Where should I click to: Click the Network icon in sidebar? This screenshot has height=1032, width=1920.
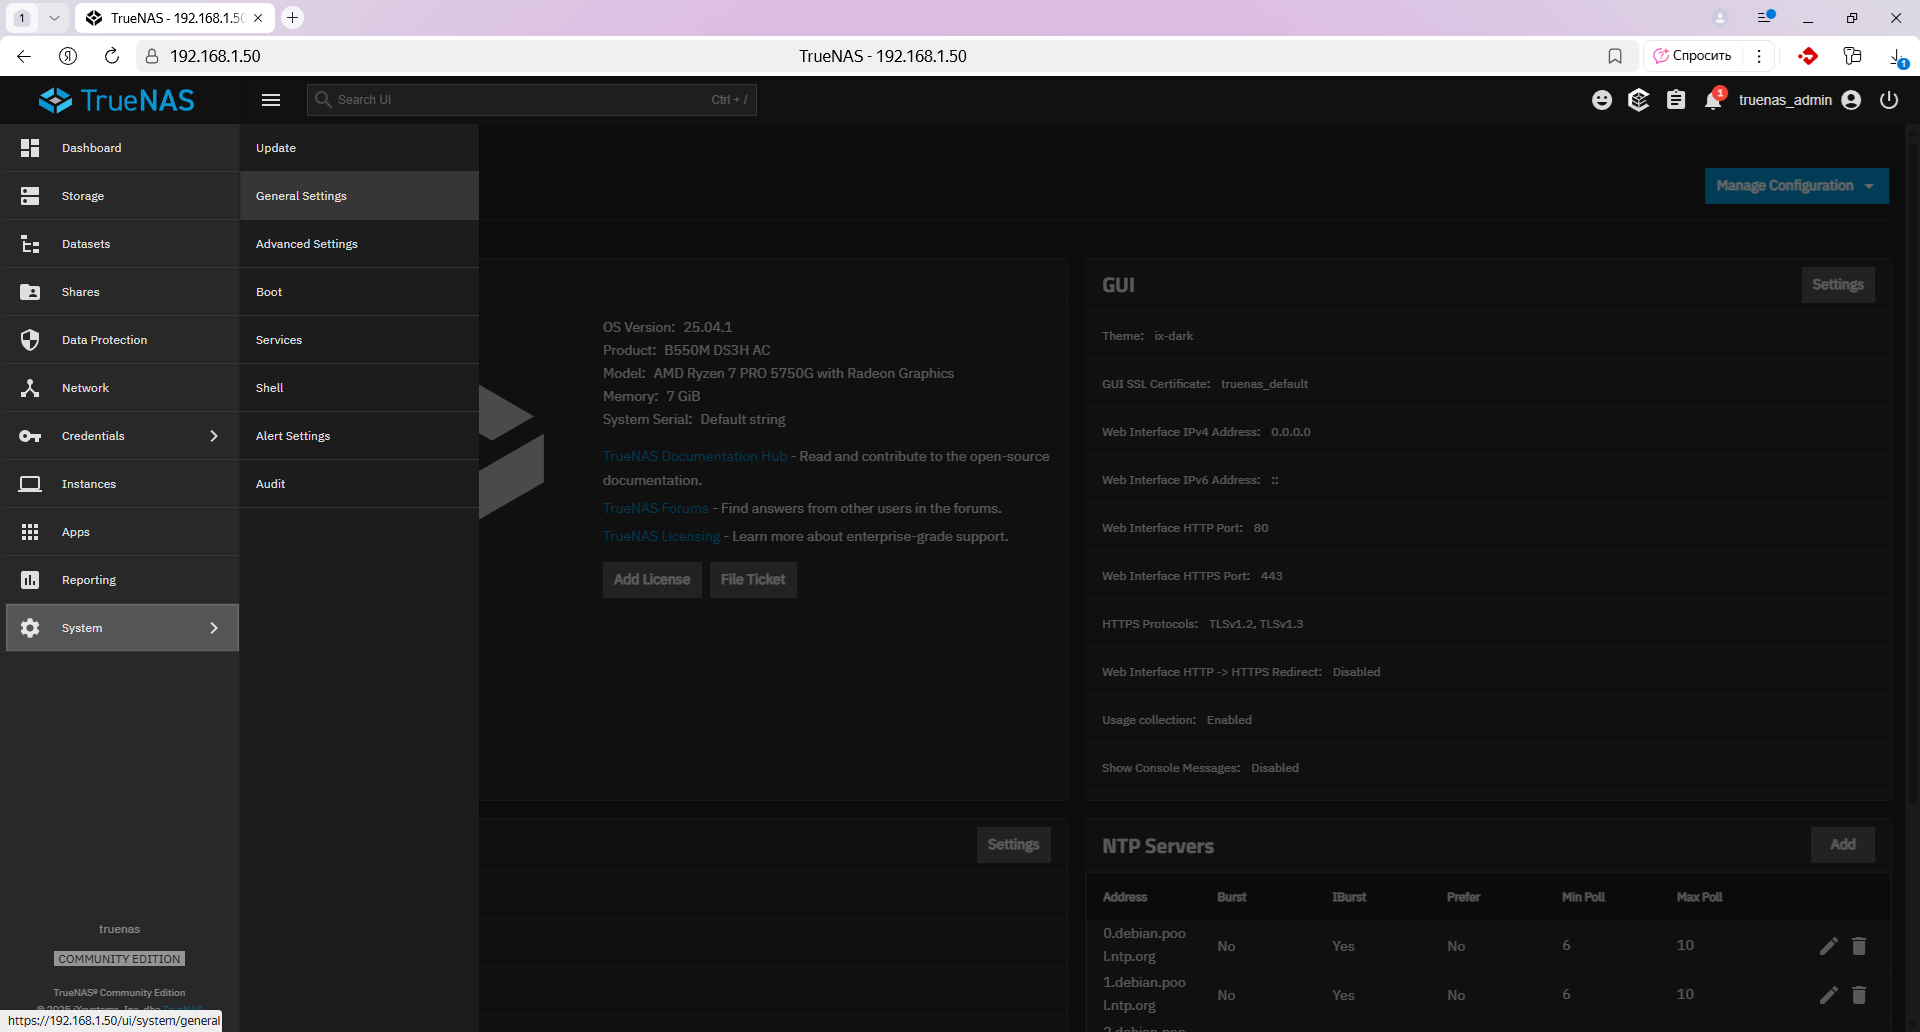pos(30,388)
